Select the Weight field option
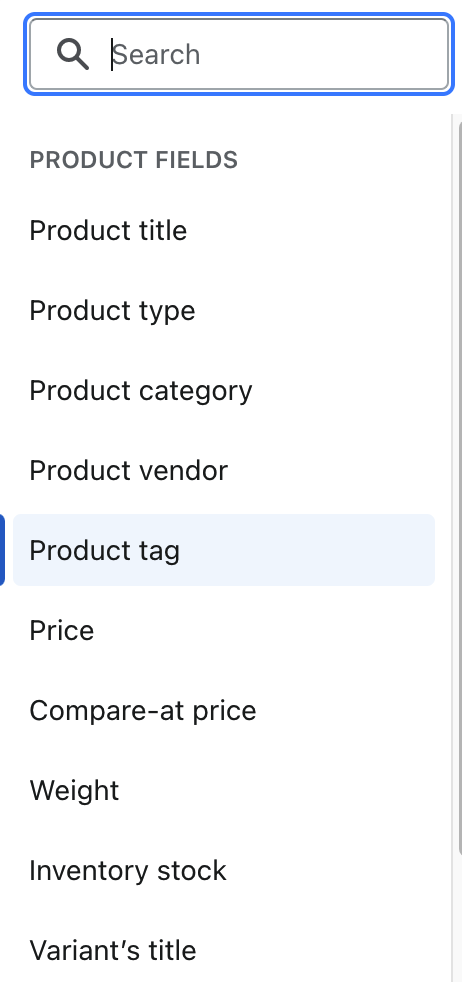462x982 pixels. 223,790
